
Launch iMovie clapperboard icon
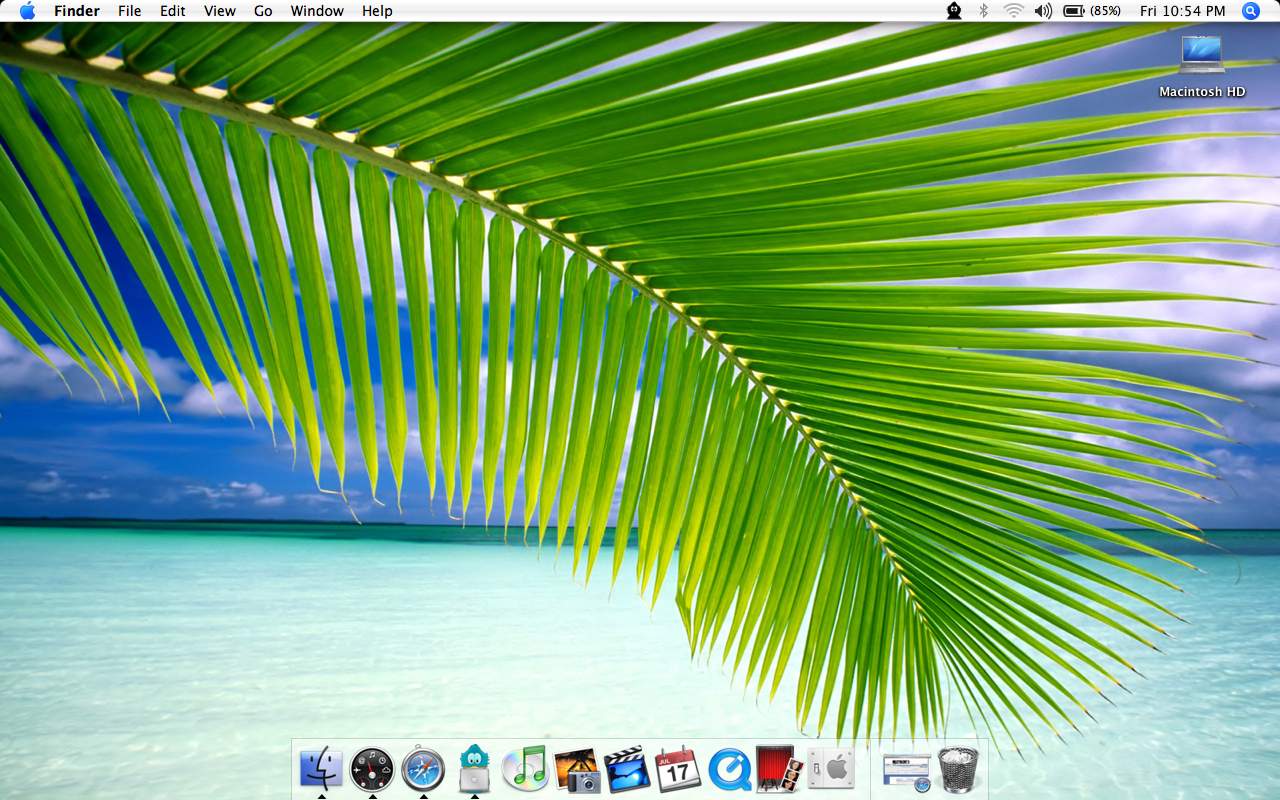pyautogui.click(x=627, y=769)
